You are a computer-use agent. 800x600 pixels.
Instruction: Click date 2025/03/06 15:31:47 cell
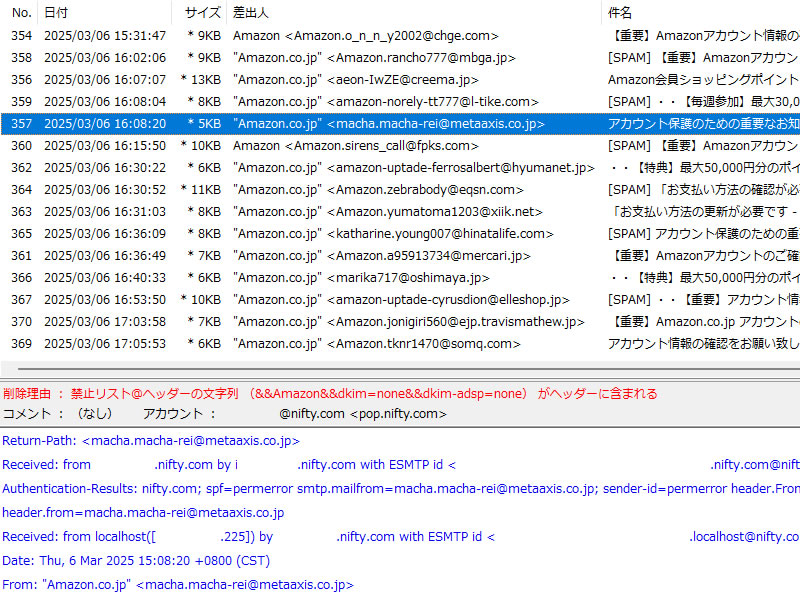[105, 36]
